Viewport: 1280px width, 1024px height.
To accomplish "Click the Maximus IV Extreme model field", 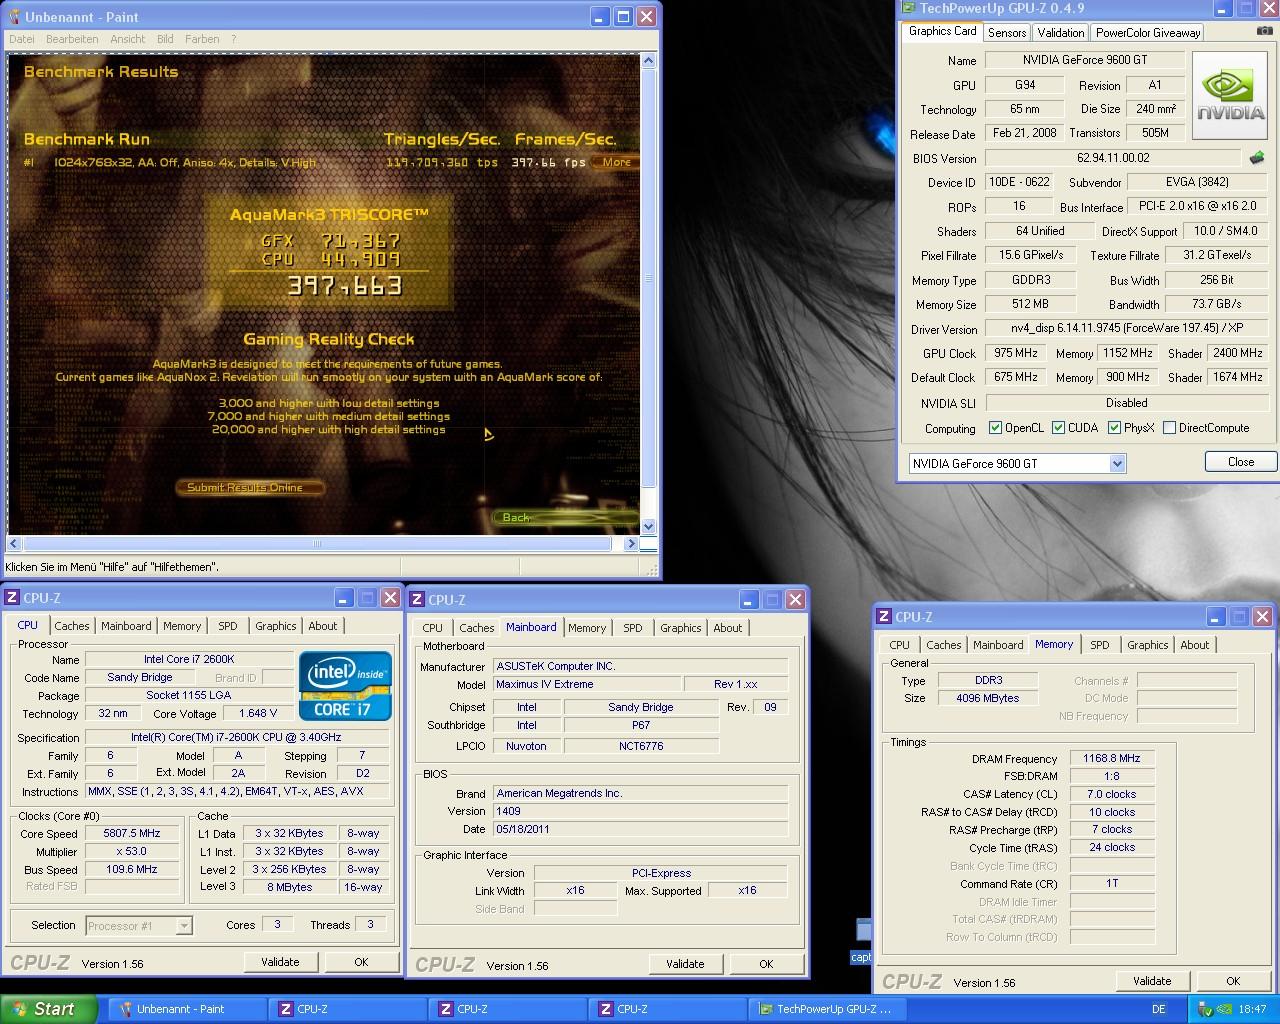I will (x=587, y=685).
